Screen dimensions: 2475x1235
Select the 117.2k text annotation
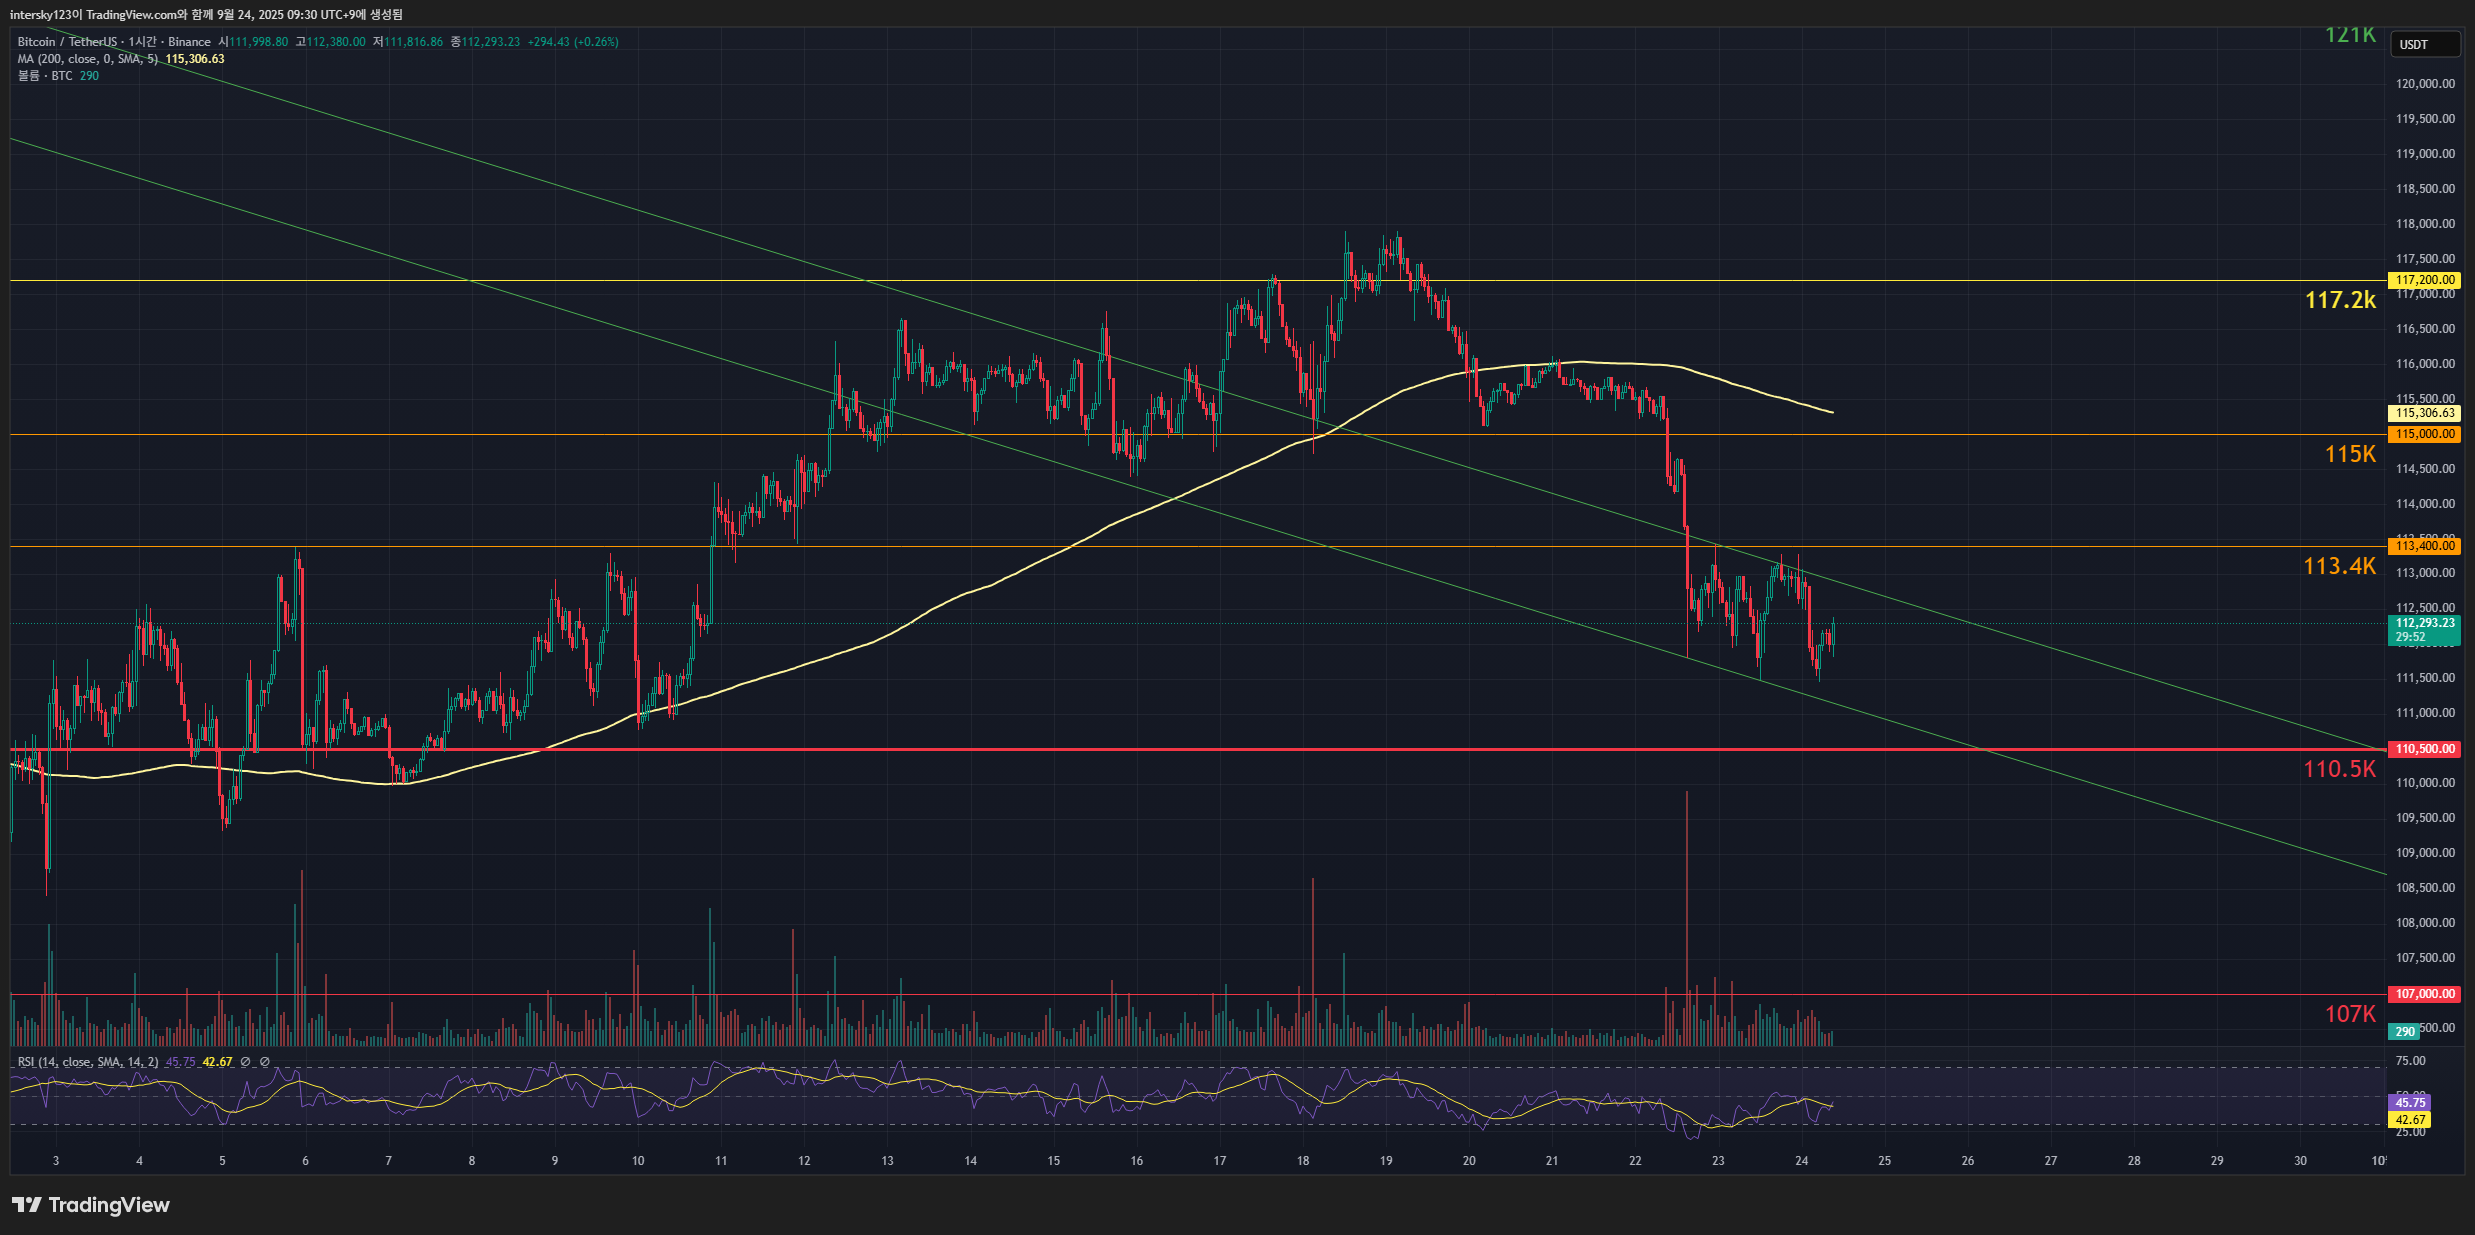pyautogui.click(x=2339, y=300)
